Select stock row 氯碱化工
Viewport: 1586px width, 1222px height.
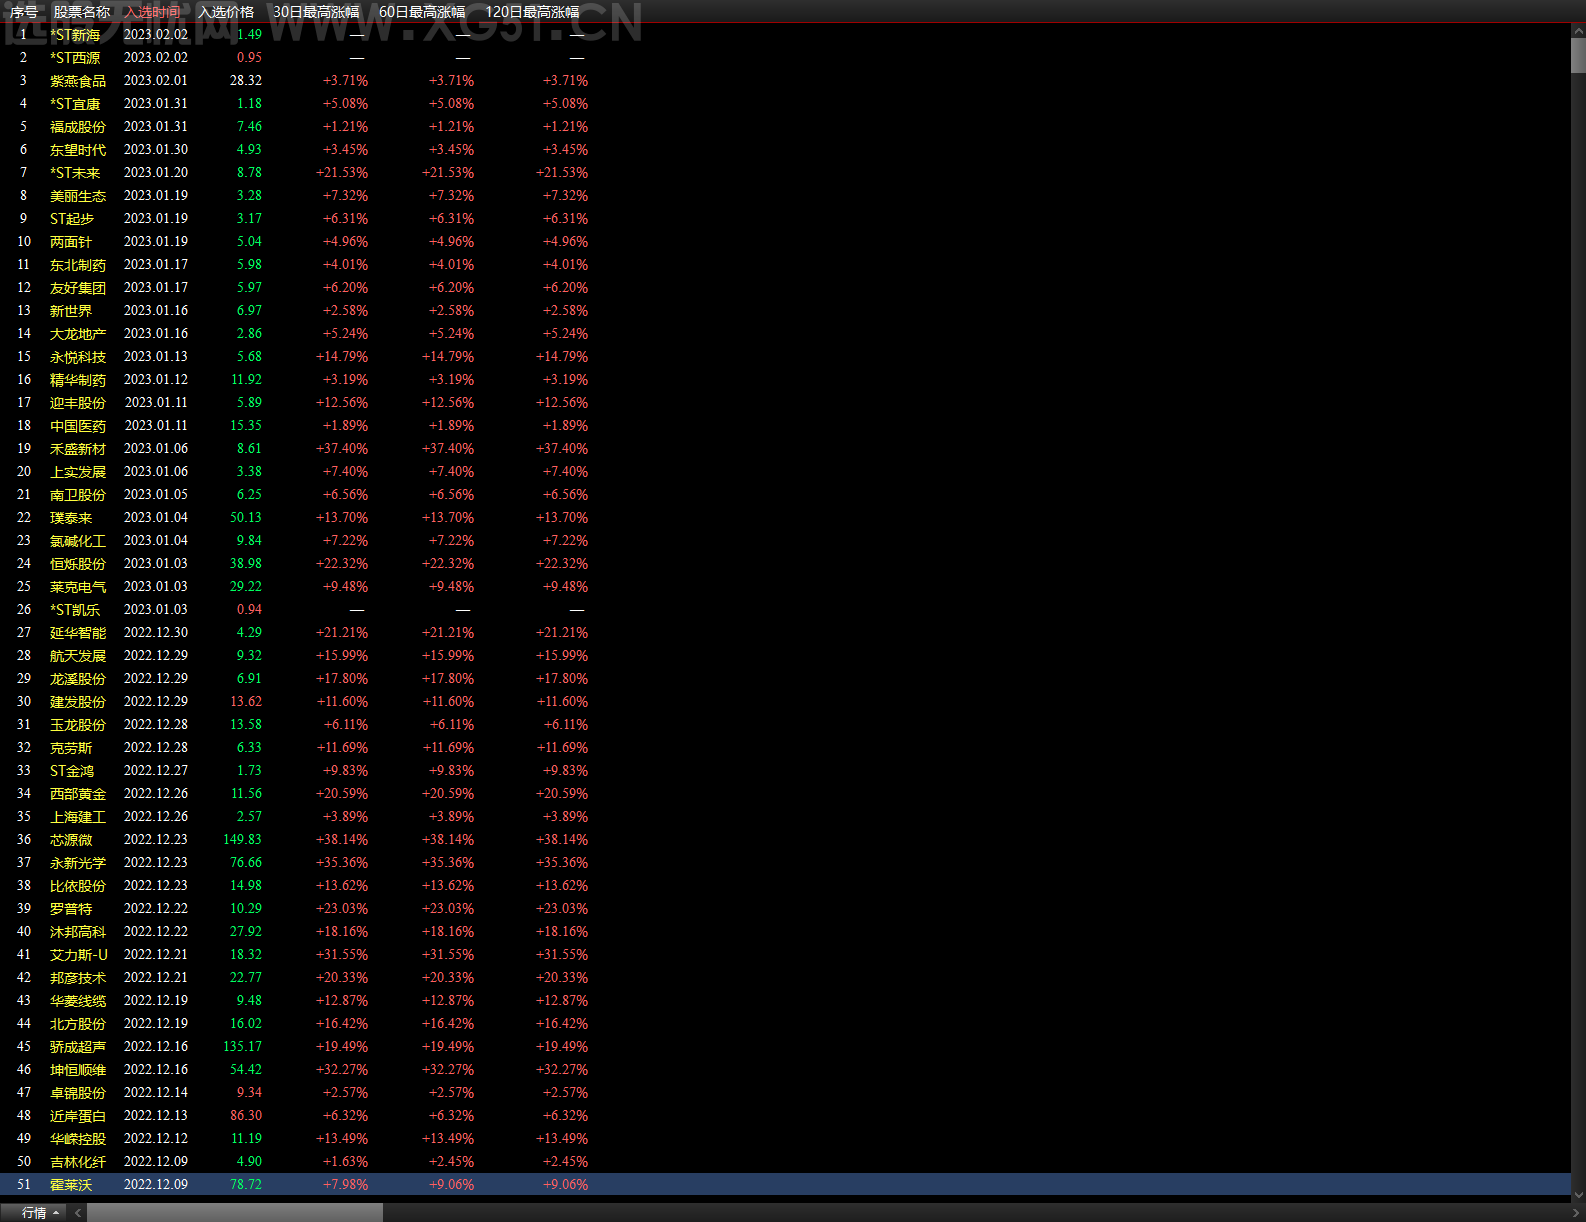[785, 540]
